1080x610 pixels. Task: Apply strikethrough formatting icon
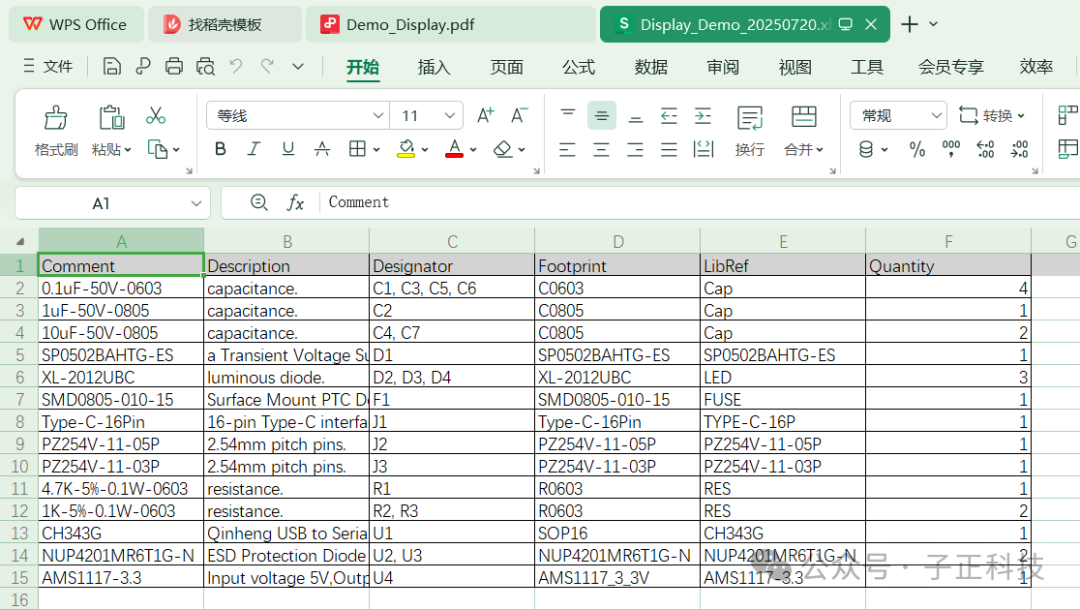322,149
